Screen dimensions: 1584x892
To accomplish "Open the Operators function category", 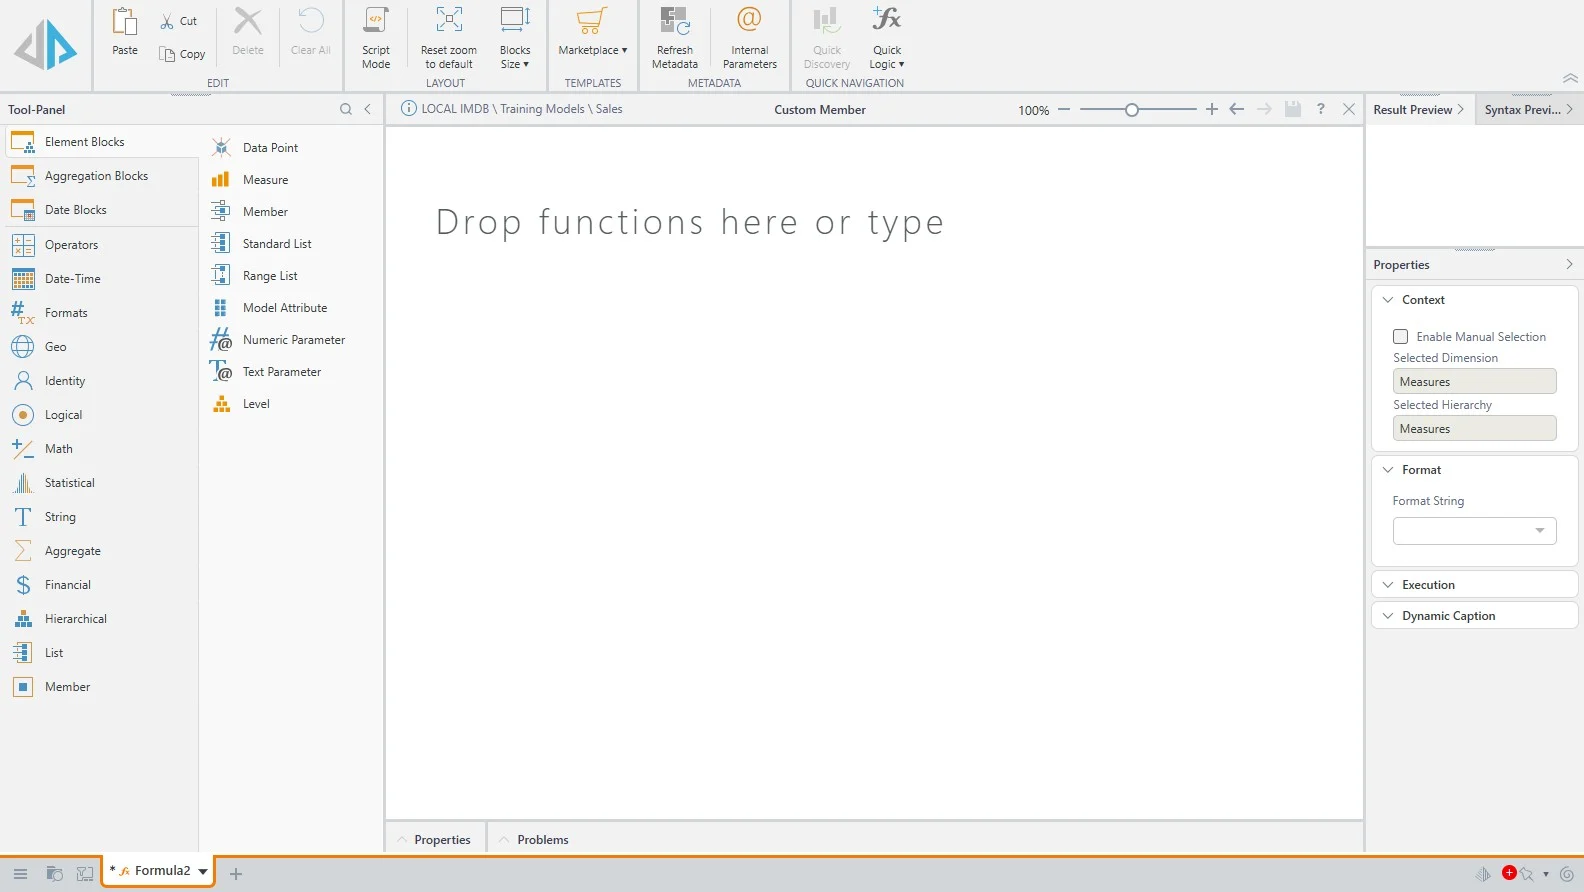I will (x=101, y=245).
